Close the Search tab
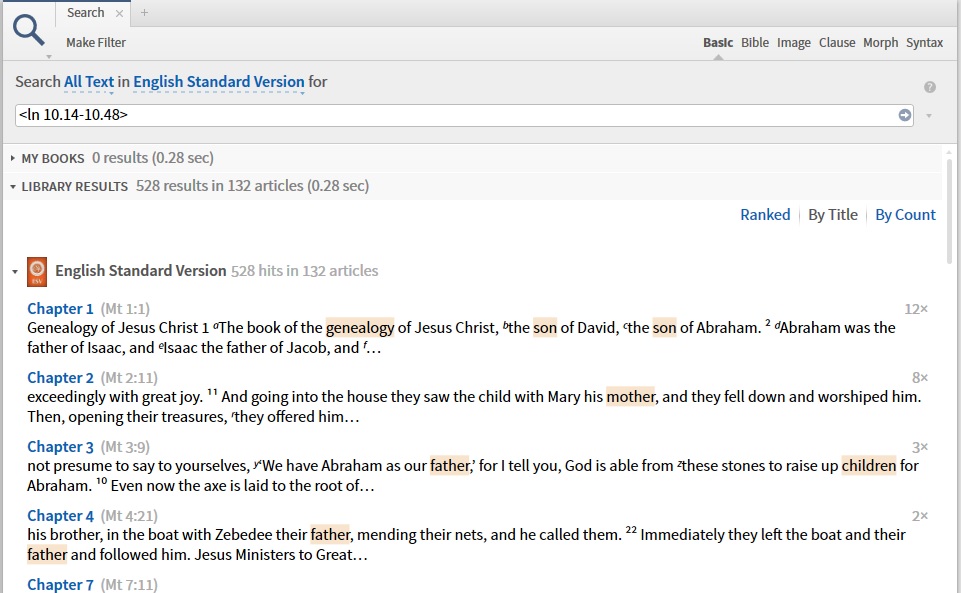The height and width of the screenshot is (593, 961). 120,13
